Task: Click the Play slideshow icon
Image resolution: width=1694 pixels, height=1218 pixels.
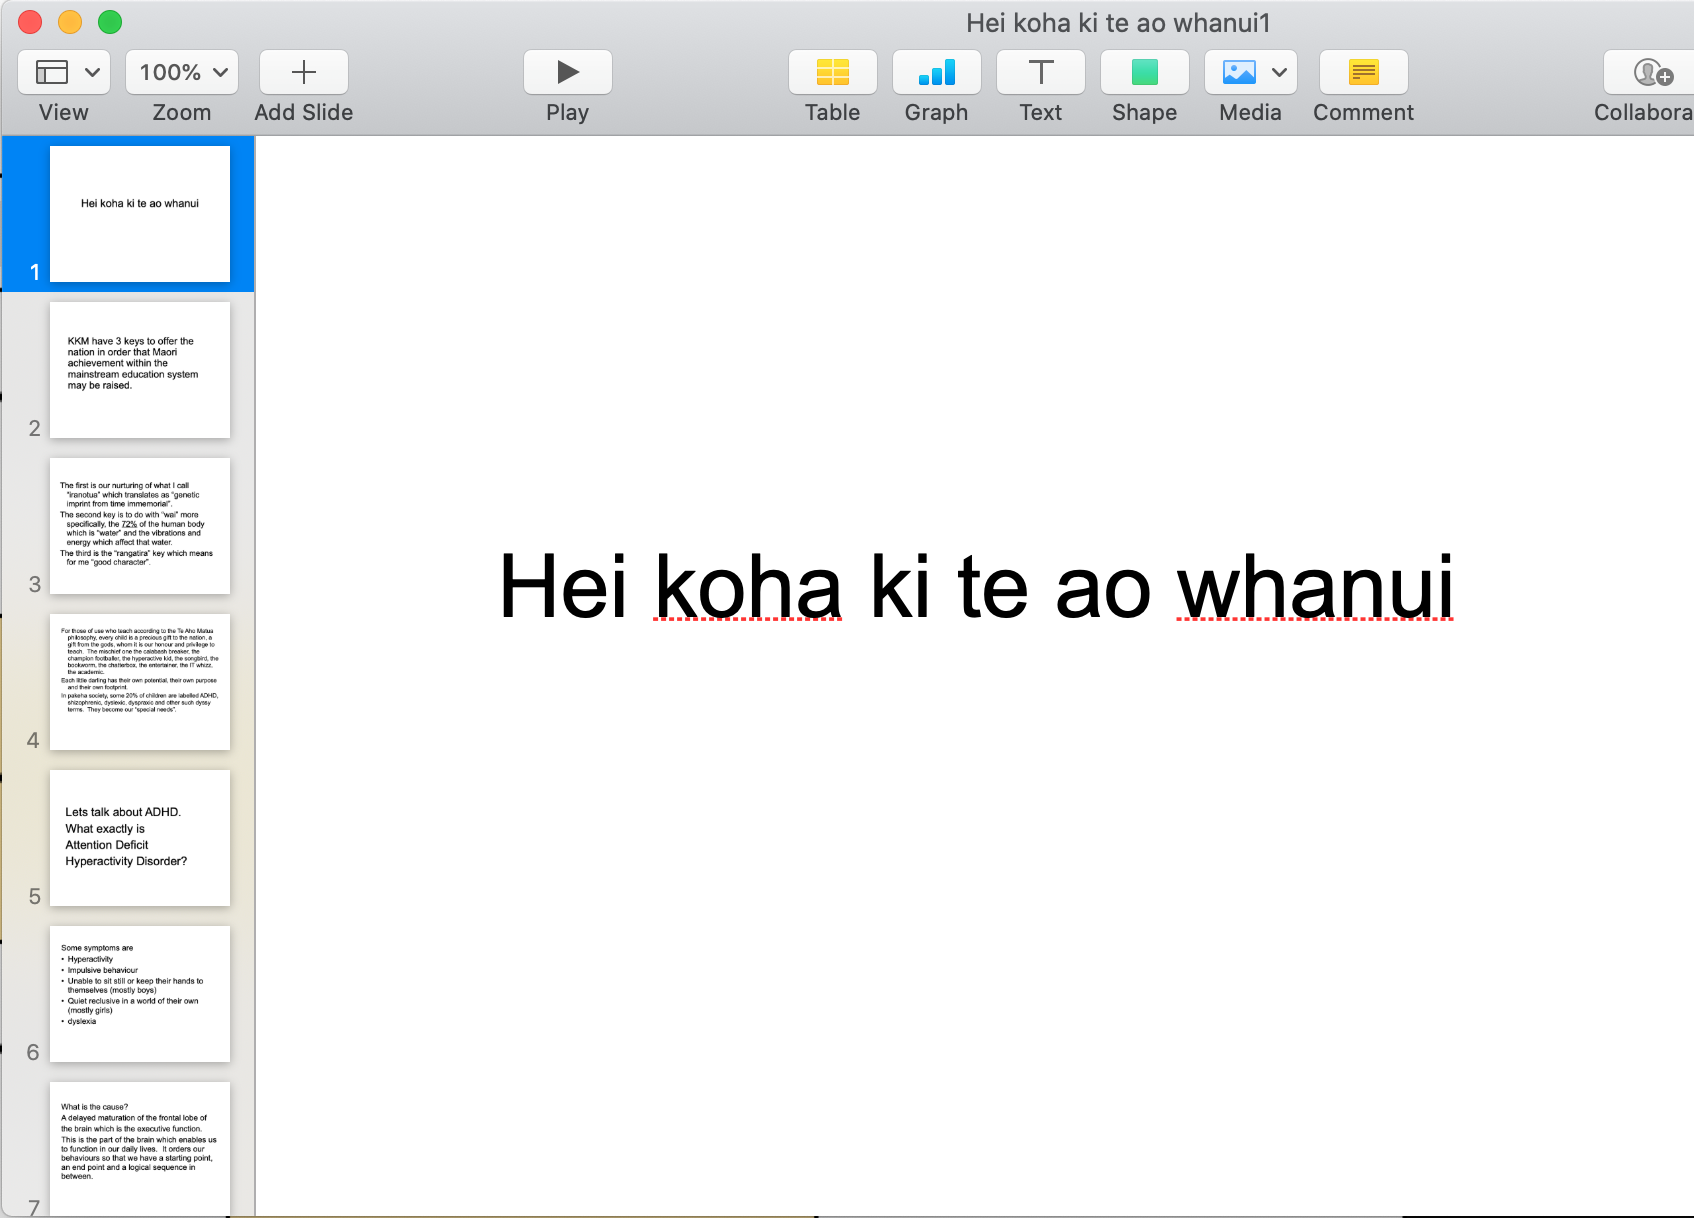Action: pyautogui.click(x=567, y=72)
